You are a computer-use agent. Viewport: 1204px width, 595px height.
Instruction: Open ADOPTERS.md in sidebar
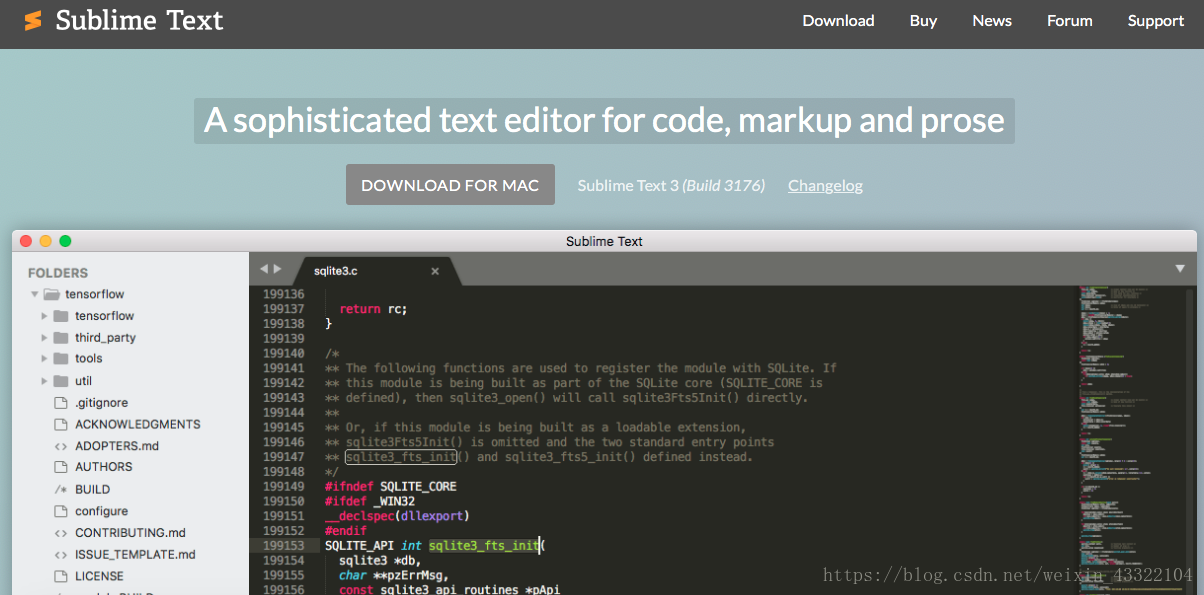117,446
